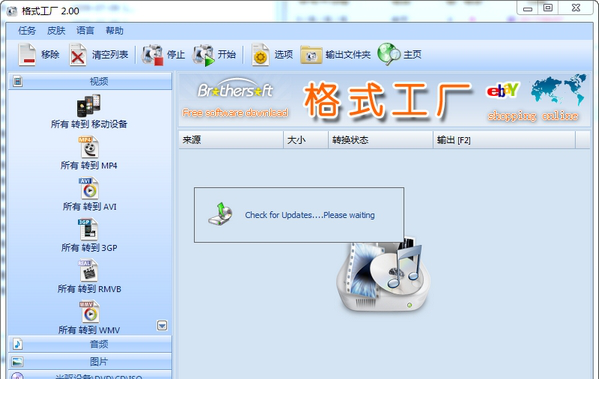Image resolution: width=599 pixels, height=394 pixels.
Task: Select the 所有 转到 AVI icon
Action: point(89,188)
